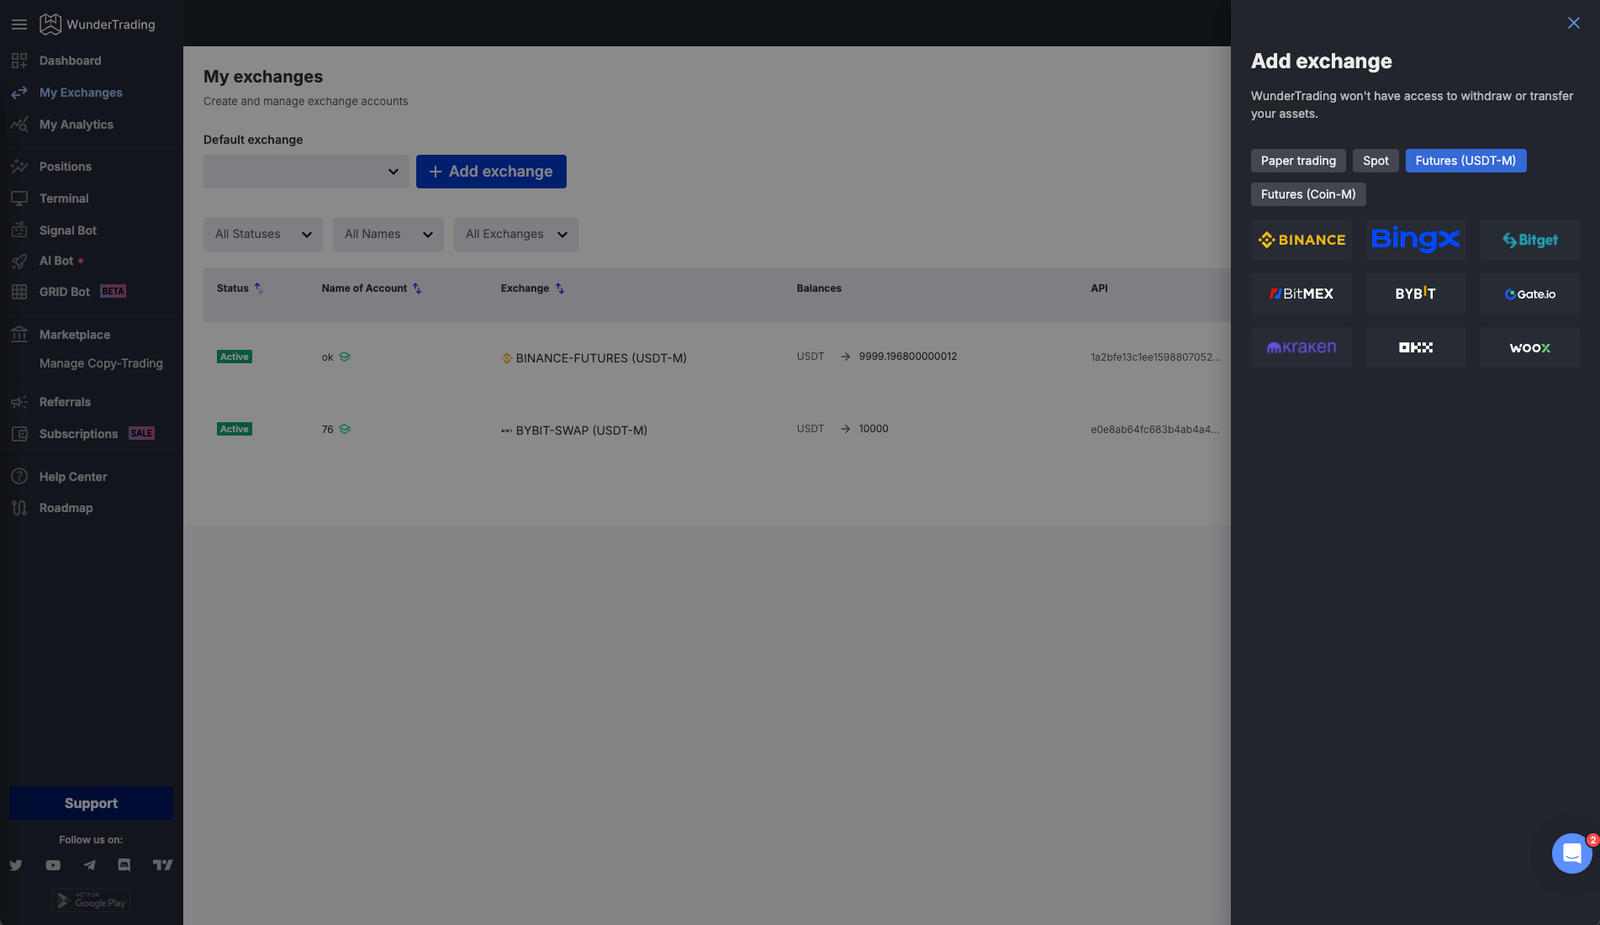Select the BitMEX exchange tile

[x=1301, y=294]
